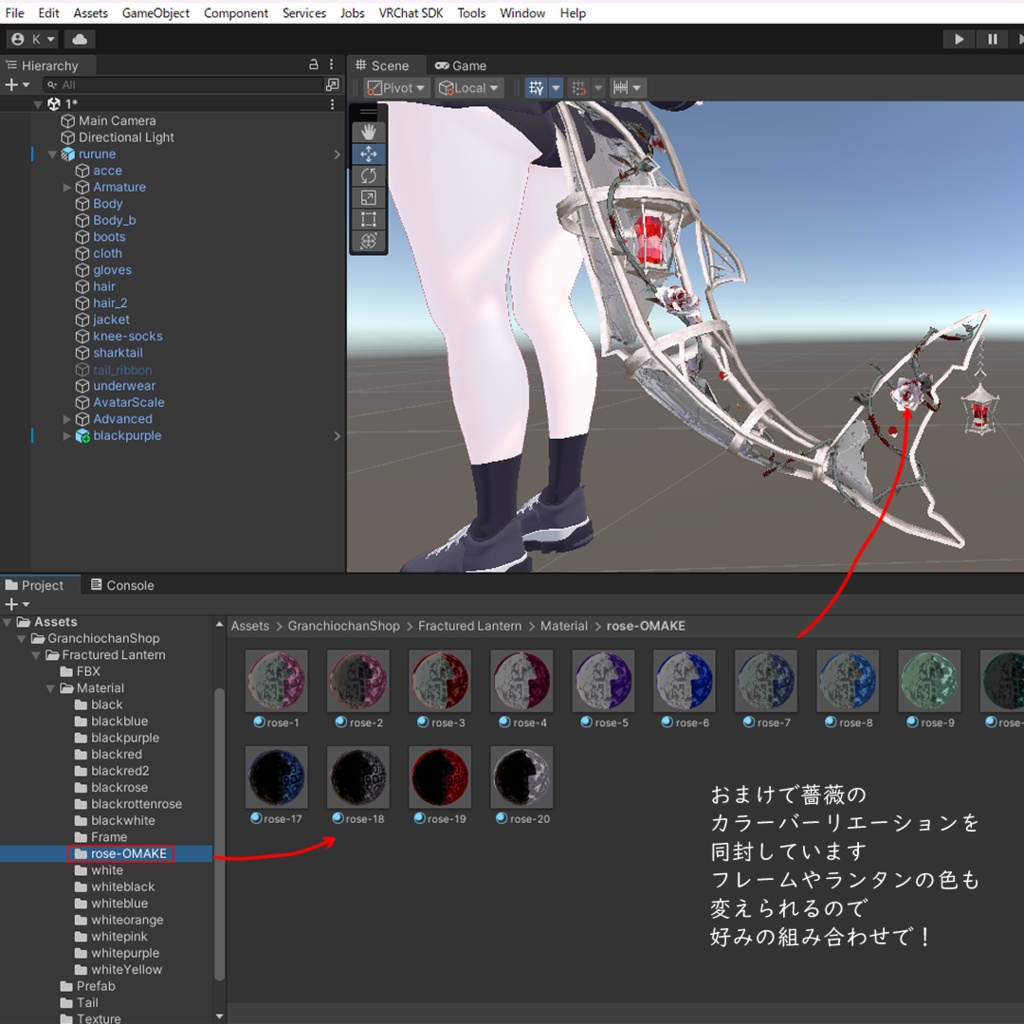This screenshot has height=1024, width=1024.
Task: Select the rose-3 material
Action: [x=440, y=689]
